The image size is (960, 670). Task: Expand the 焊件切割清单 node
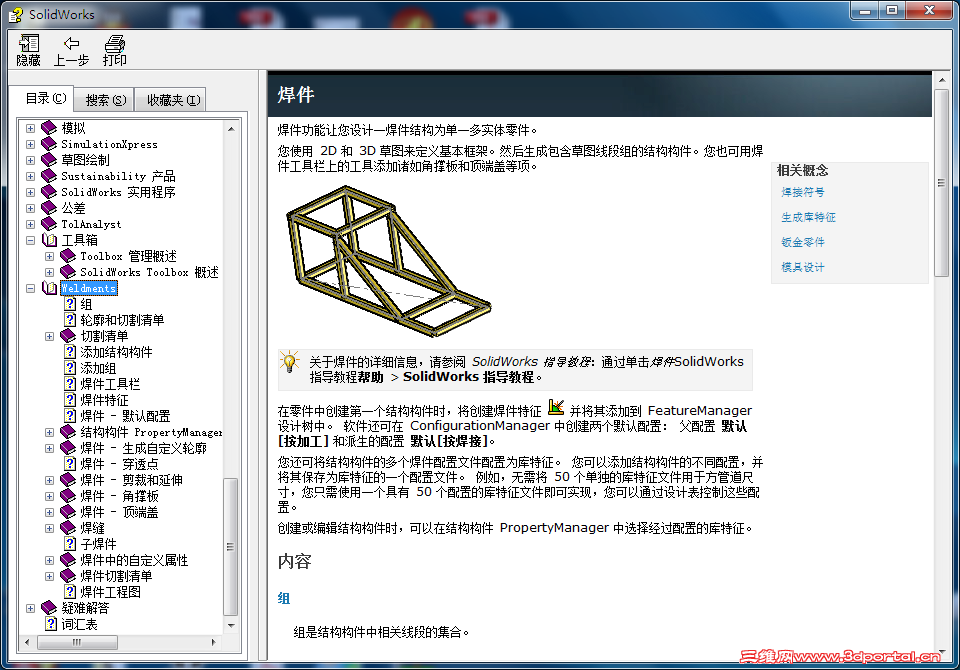pyautogui.click(x=50, y=576)
